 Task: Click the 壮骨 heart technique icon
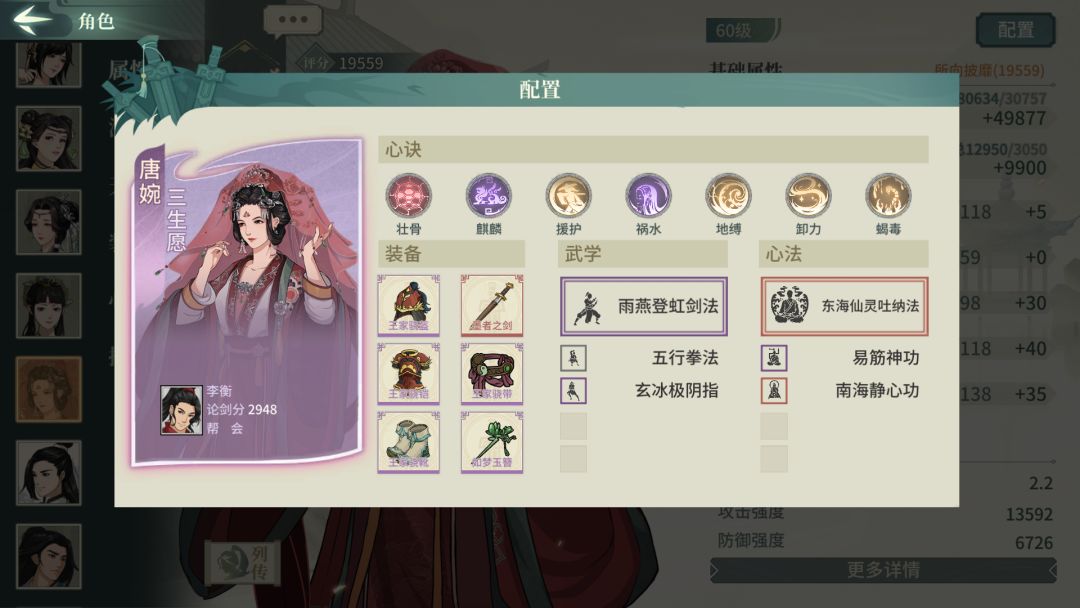point(408,196)
